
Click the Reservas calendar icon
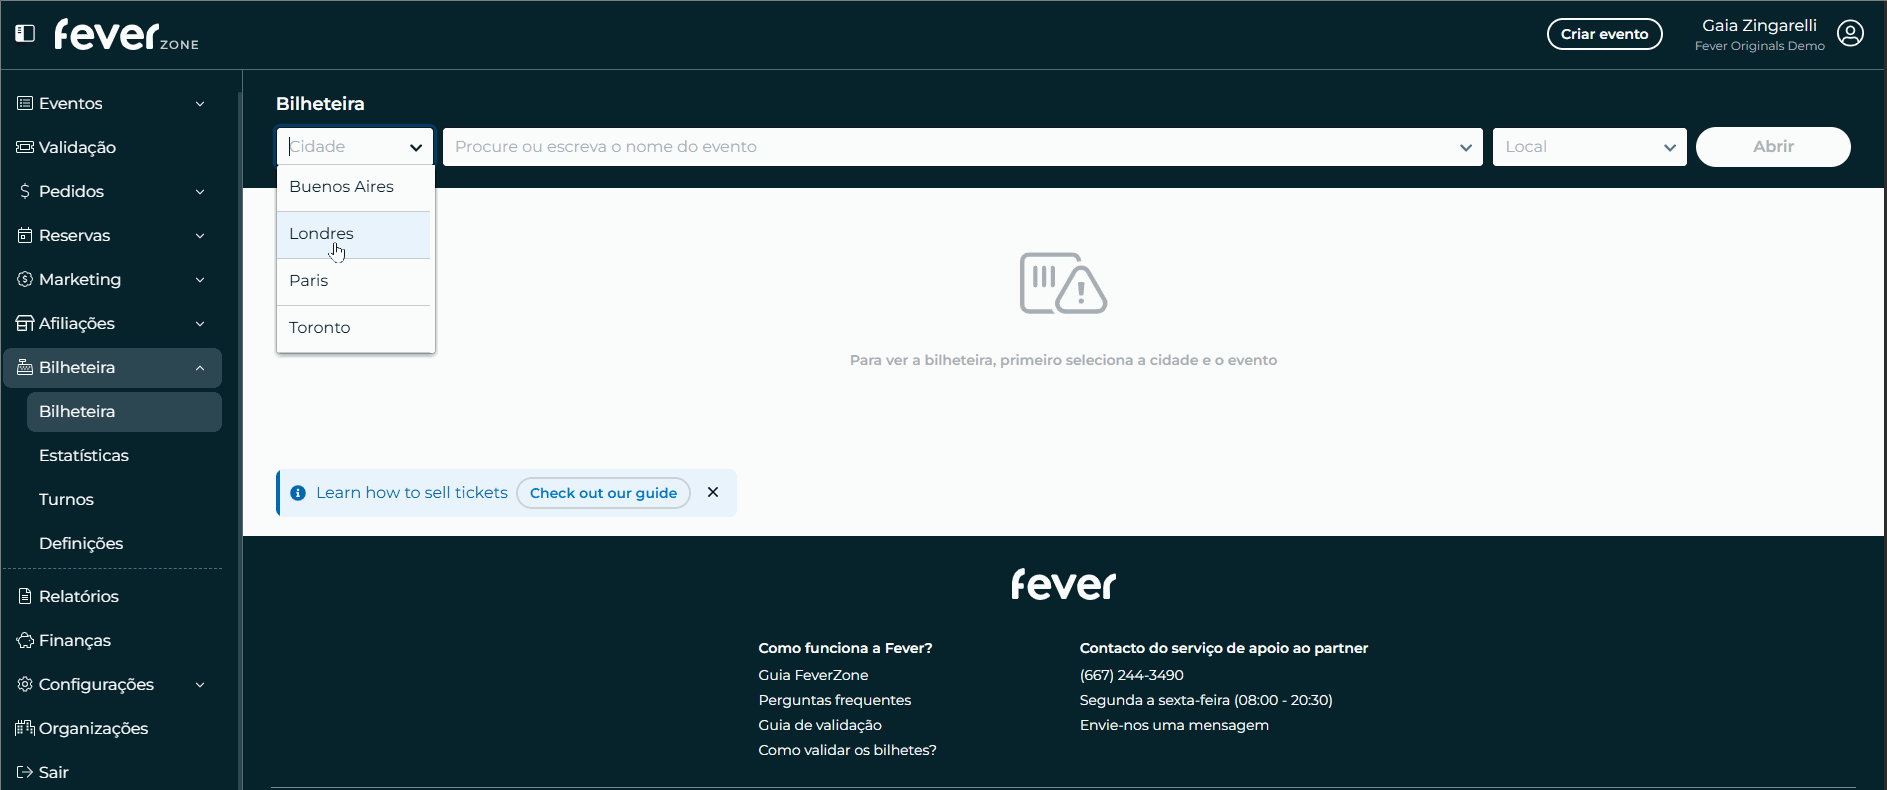[25, 235]
